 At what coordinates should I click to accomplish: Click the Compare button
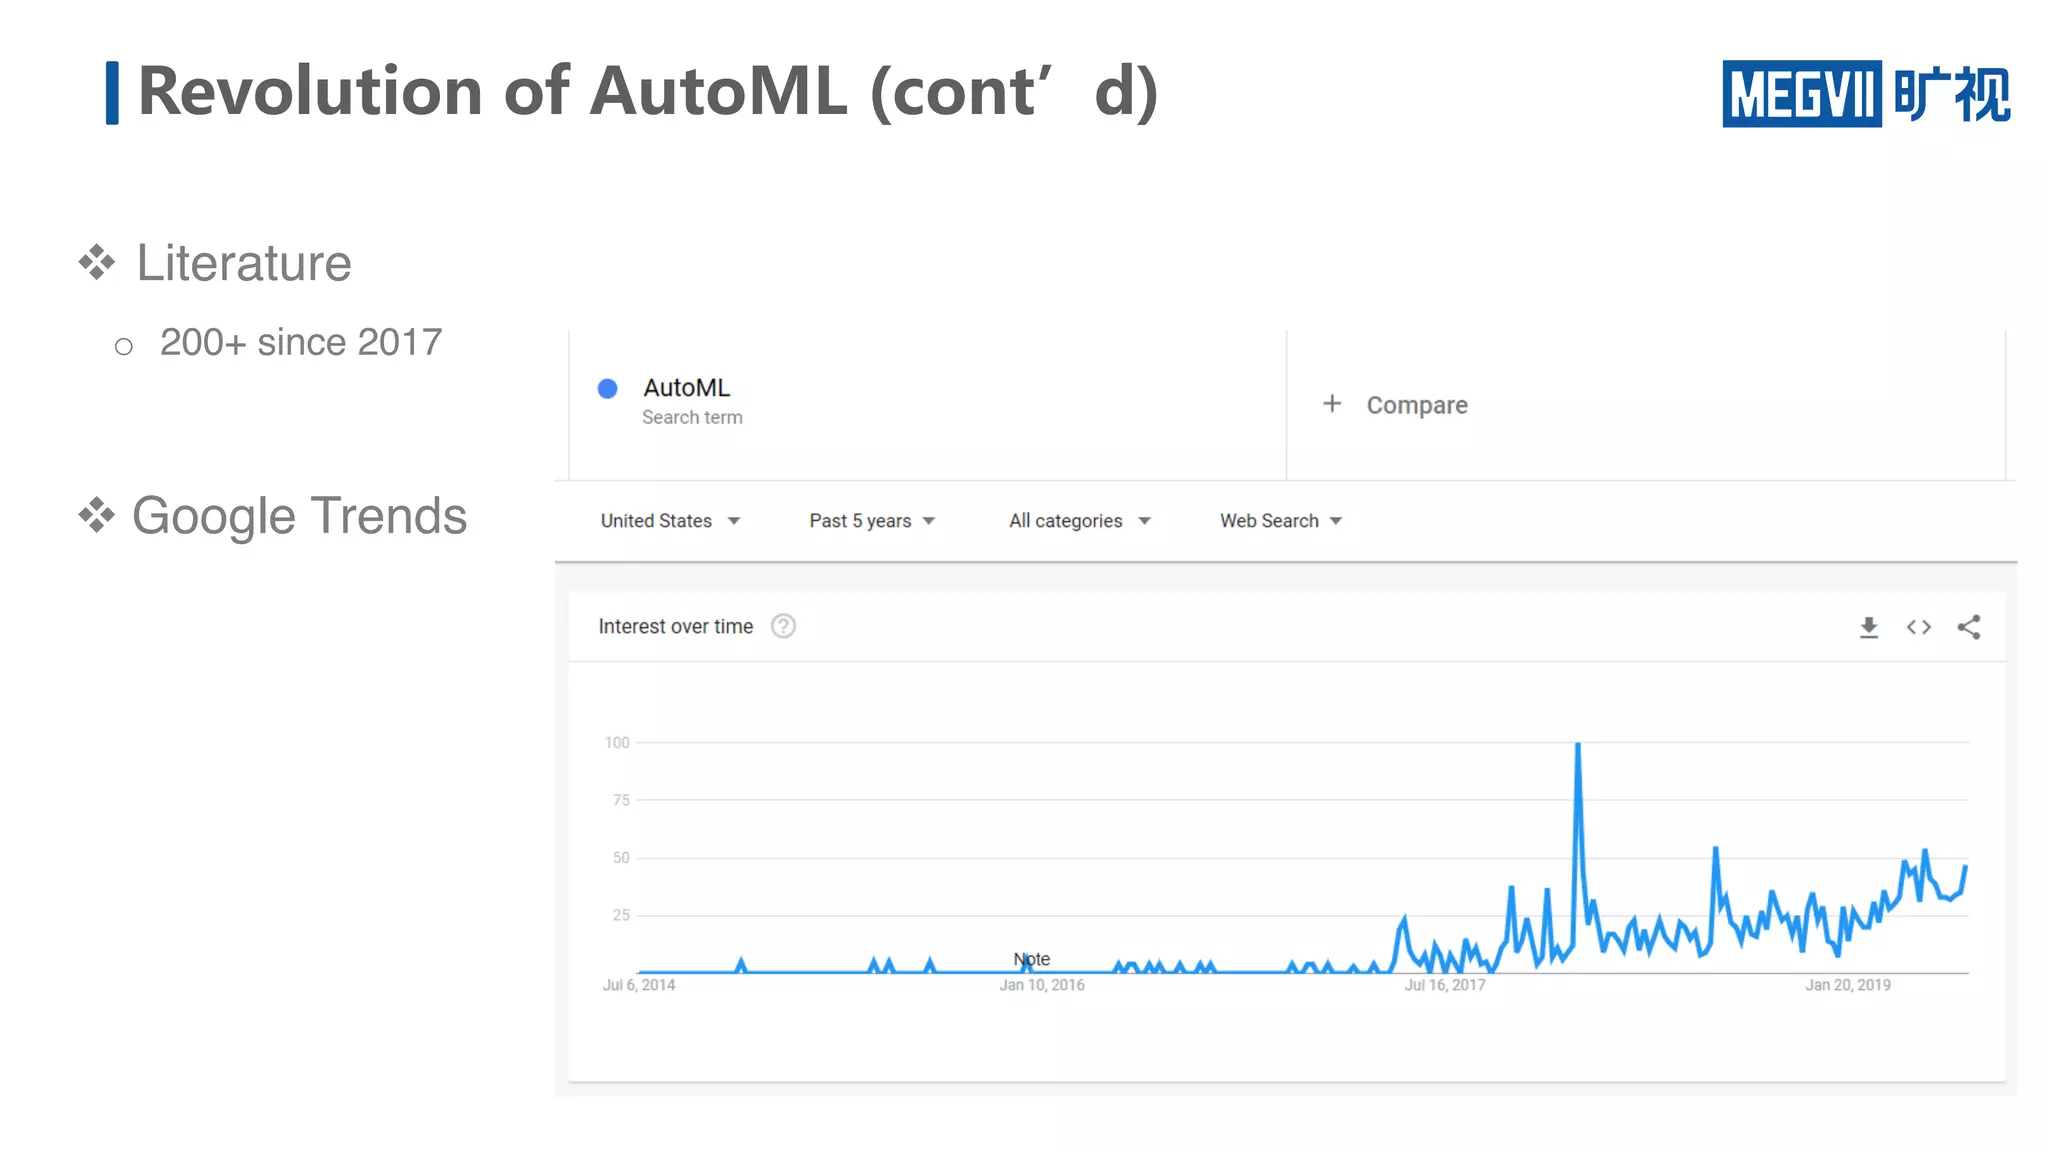[1416, 405]
